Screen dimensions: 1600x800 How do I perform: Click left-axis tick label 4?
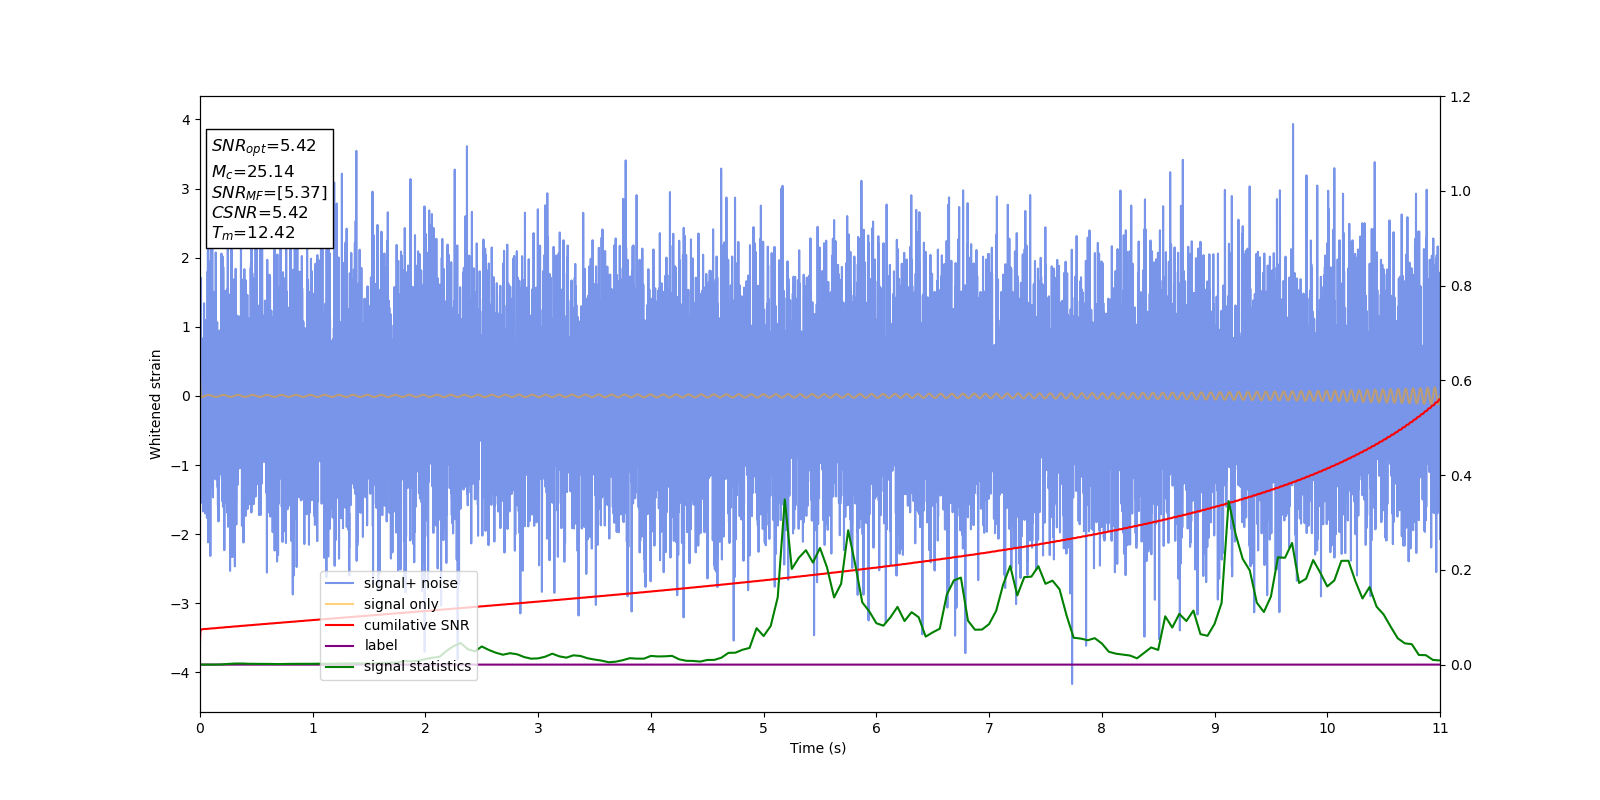(186, 120)
